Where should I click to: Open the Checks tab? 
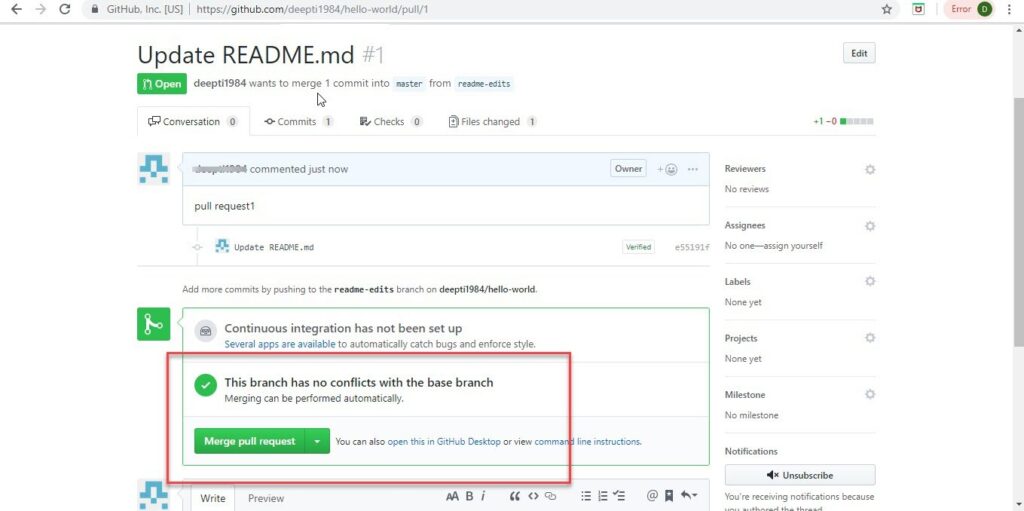[391, 122]
